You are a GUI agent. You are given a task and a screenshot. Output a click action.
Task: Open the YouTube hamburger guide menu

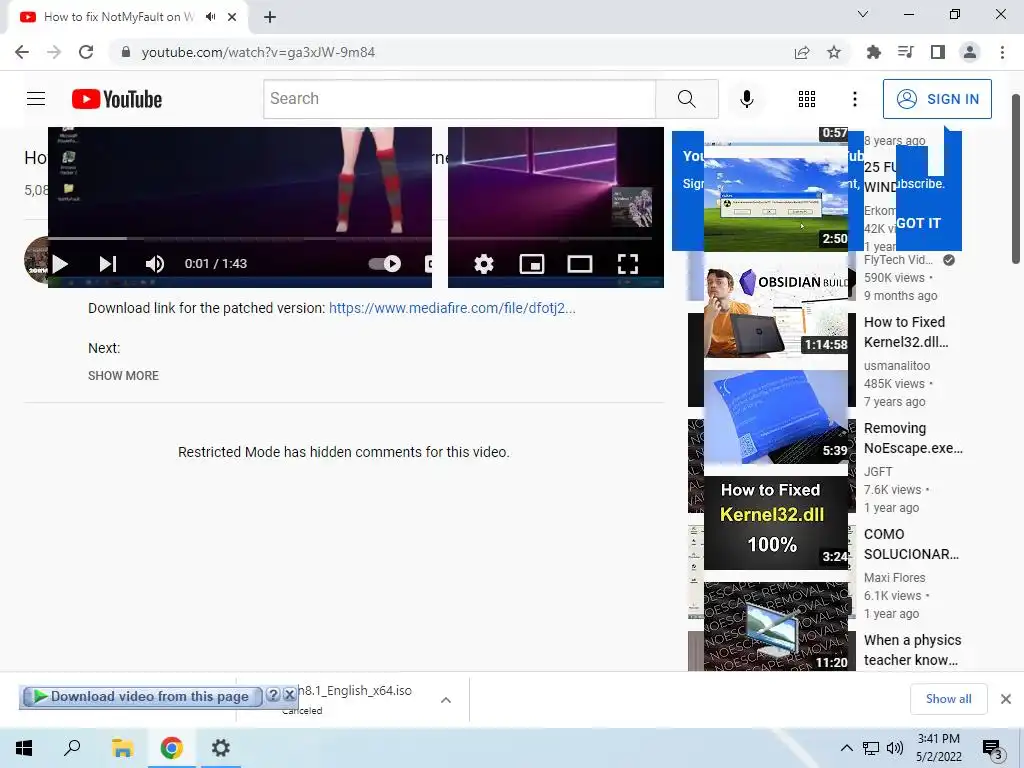36,99
